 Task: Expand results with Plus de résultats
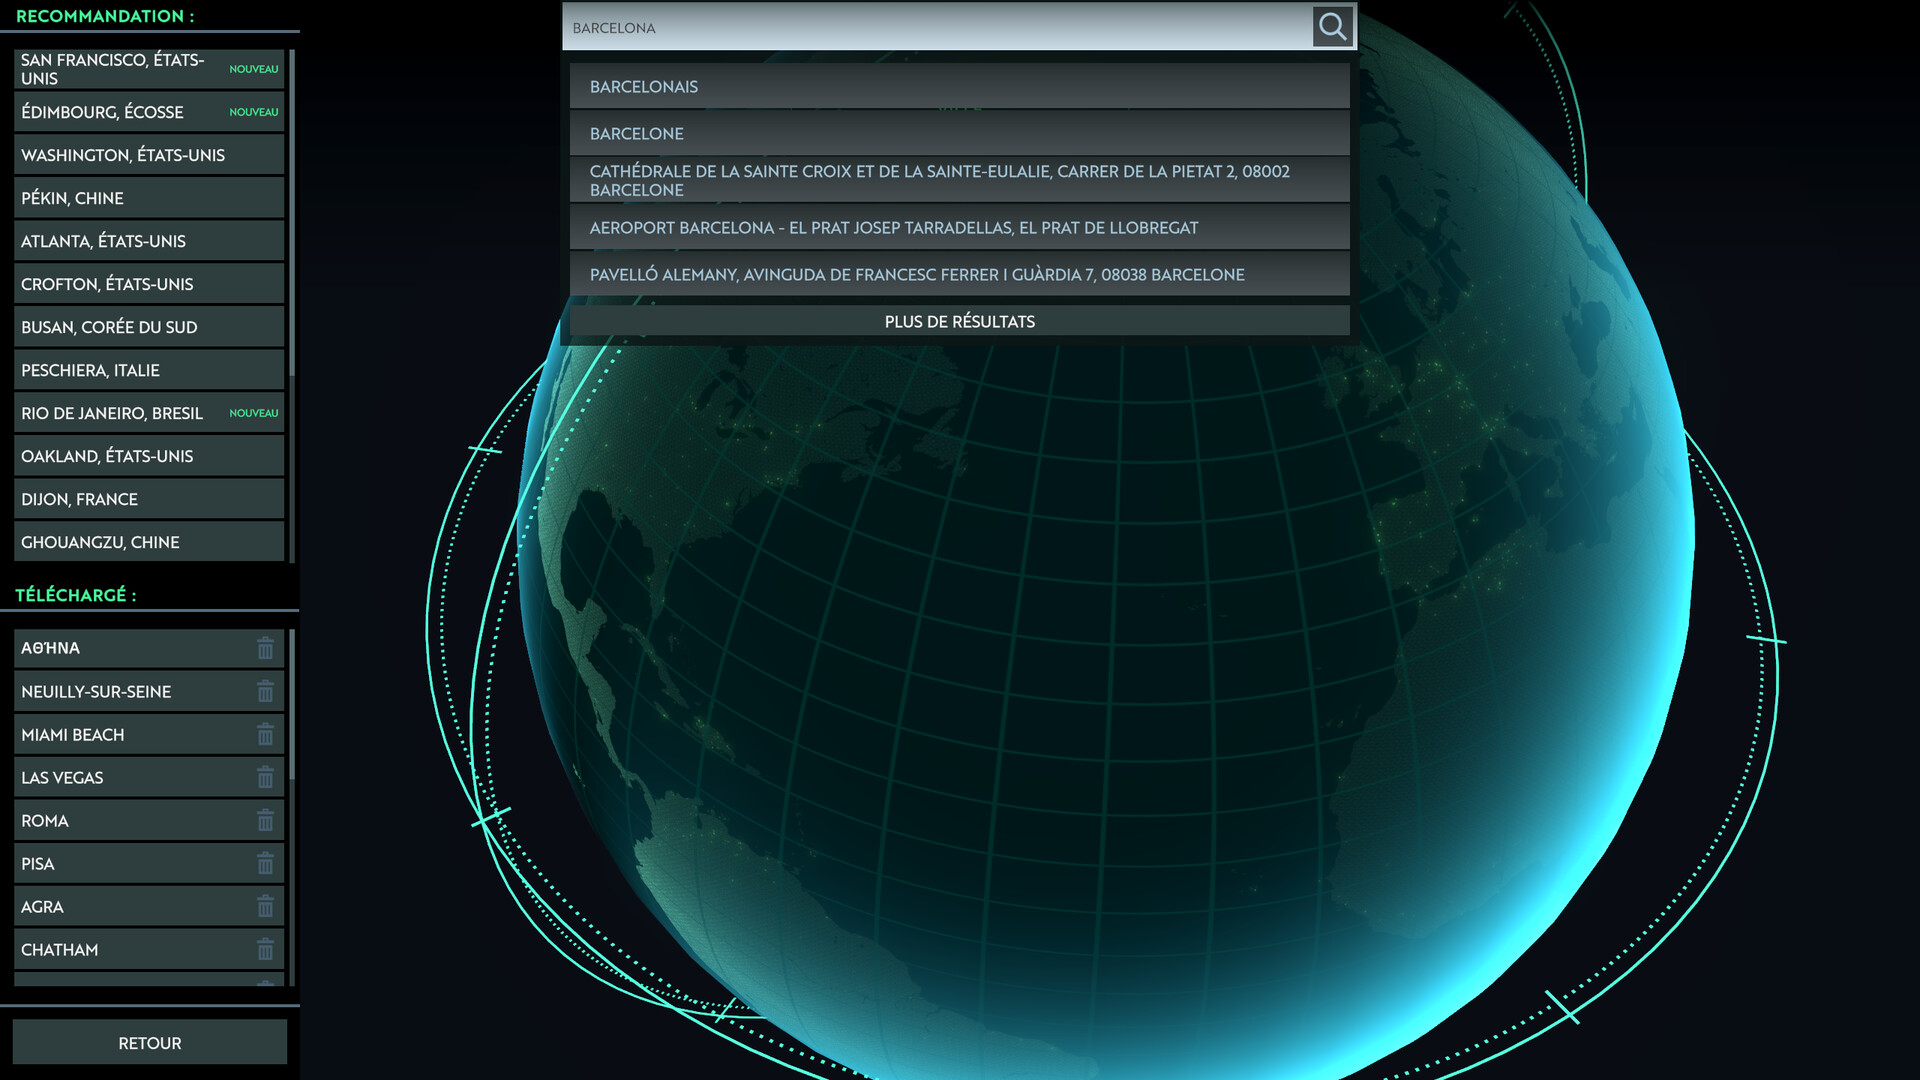point(958,321)
